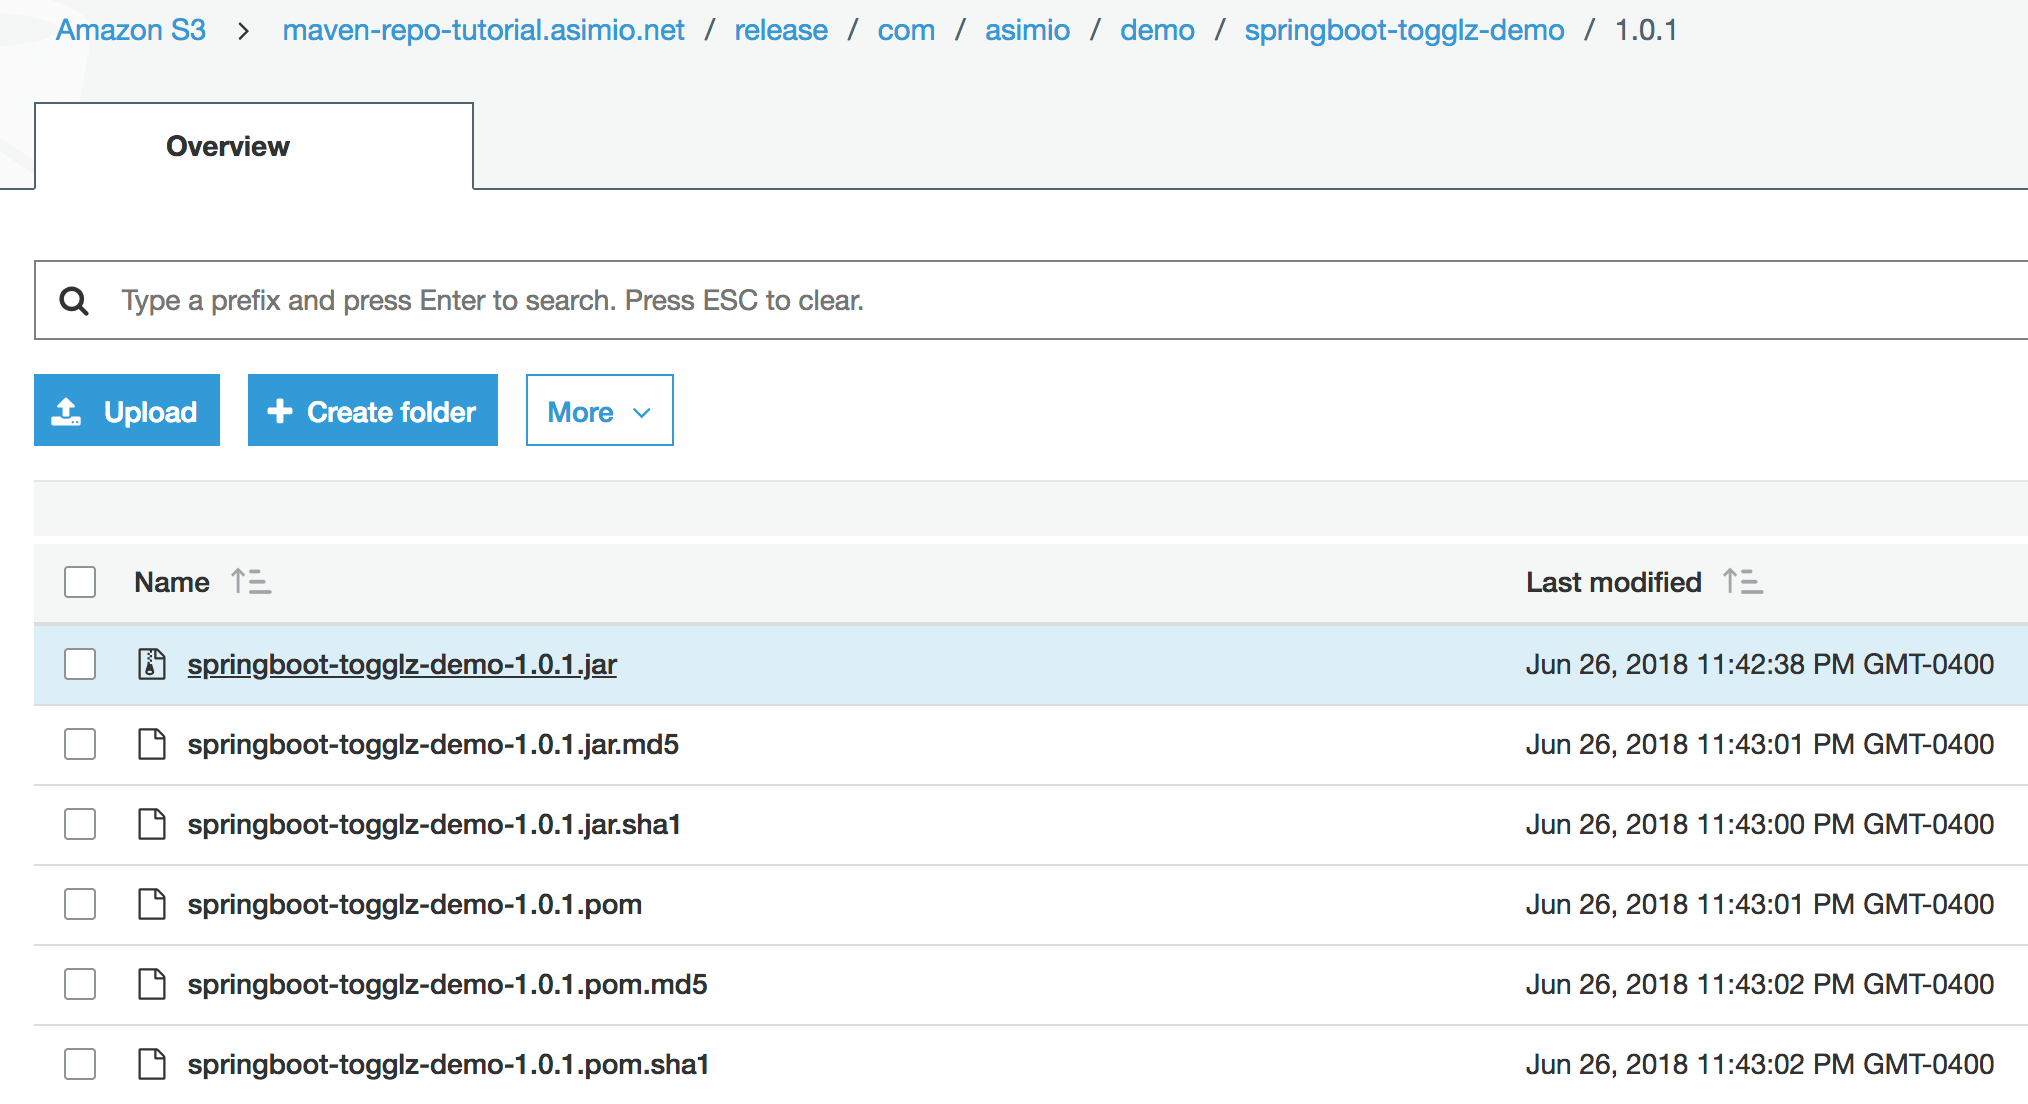Click the Upload button
This screenshot has width=2028, height=1104.
click(x=125, y=411)
